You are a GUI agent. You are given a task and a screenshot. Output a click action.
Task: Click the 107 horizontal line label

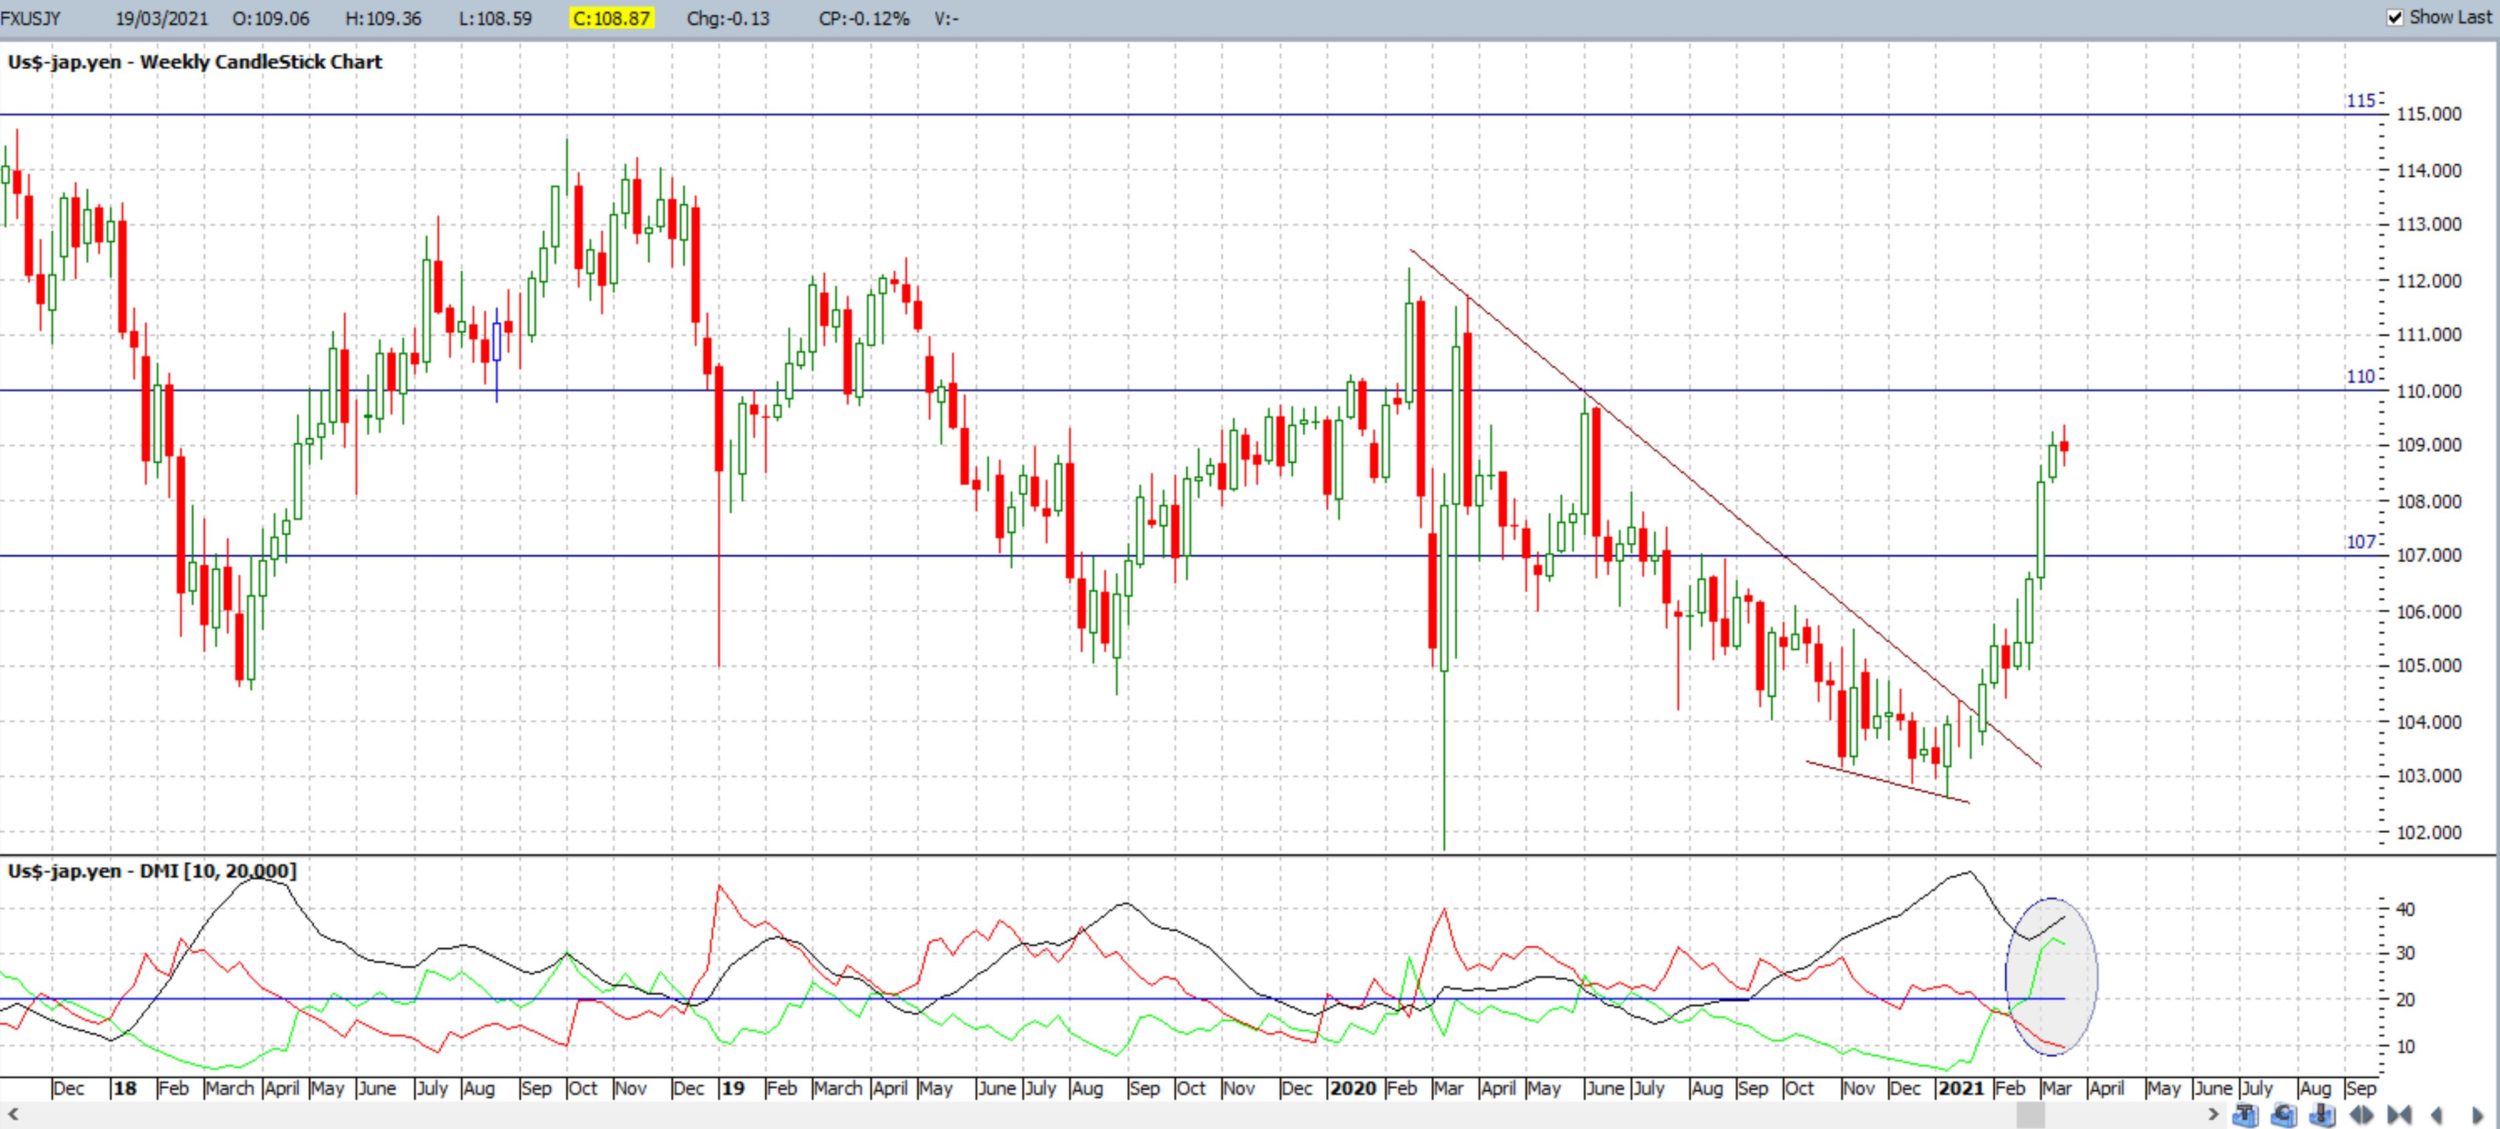click(x=2360, y=542)
